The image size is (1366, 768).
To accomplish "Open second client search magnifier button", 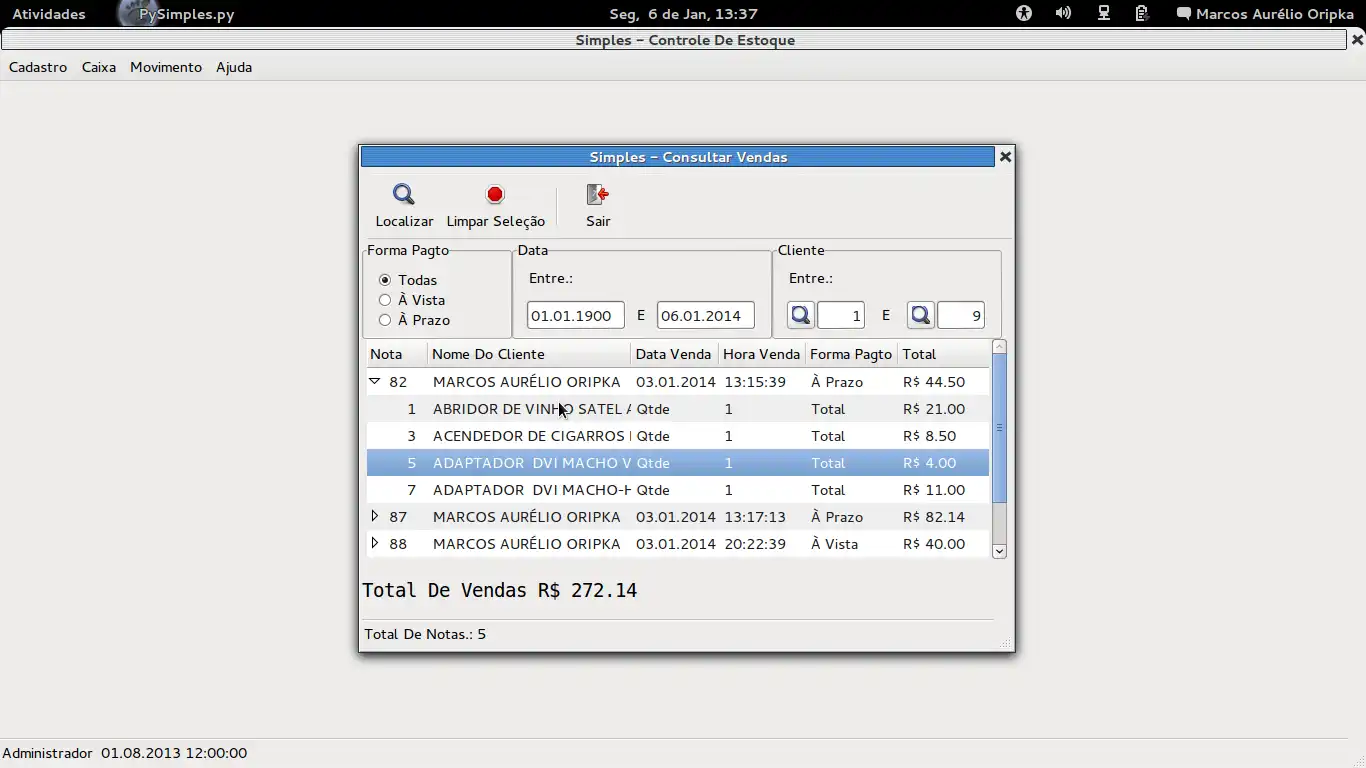I will pyautogui.click(x=921, y=316).
